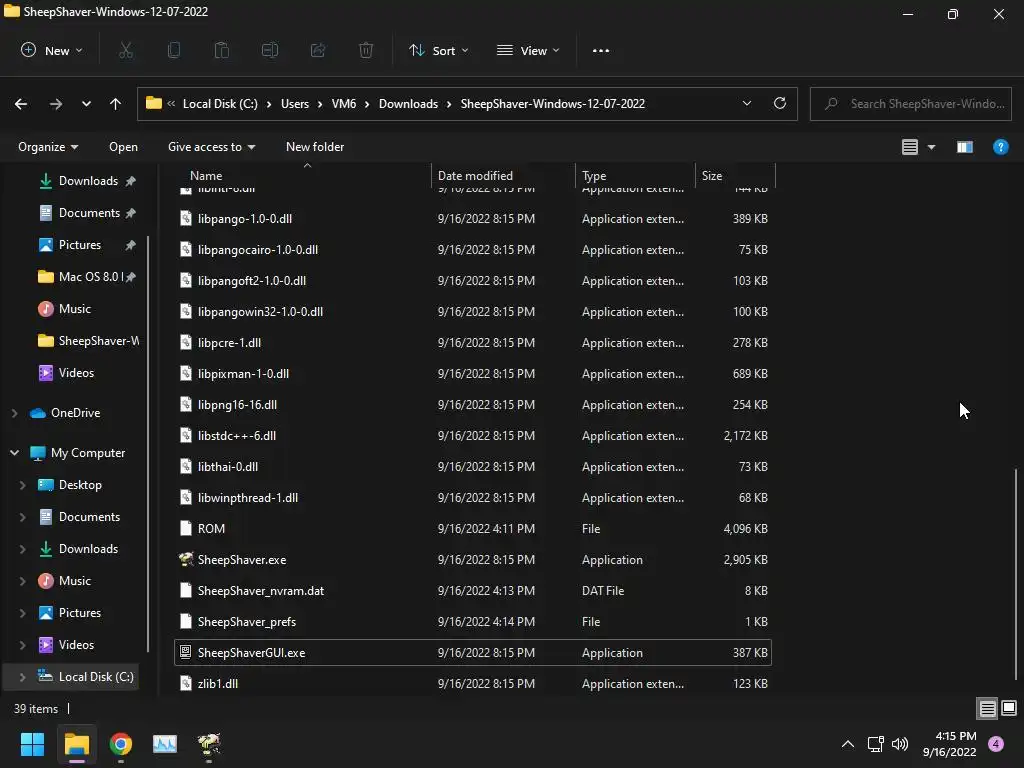Go forward with the right arrow
Viewport: 1024px width, 768px height.
pos(56,104)
